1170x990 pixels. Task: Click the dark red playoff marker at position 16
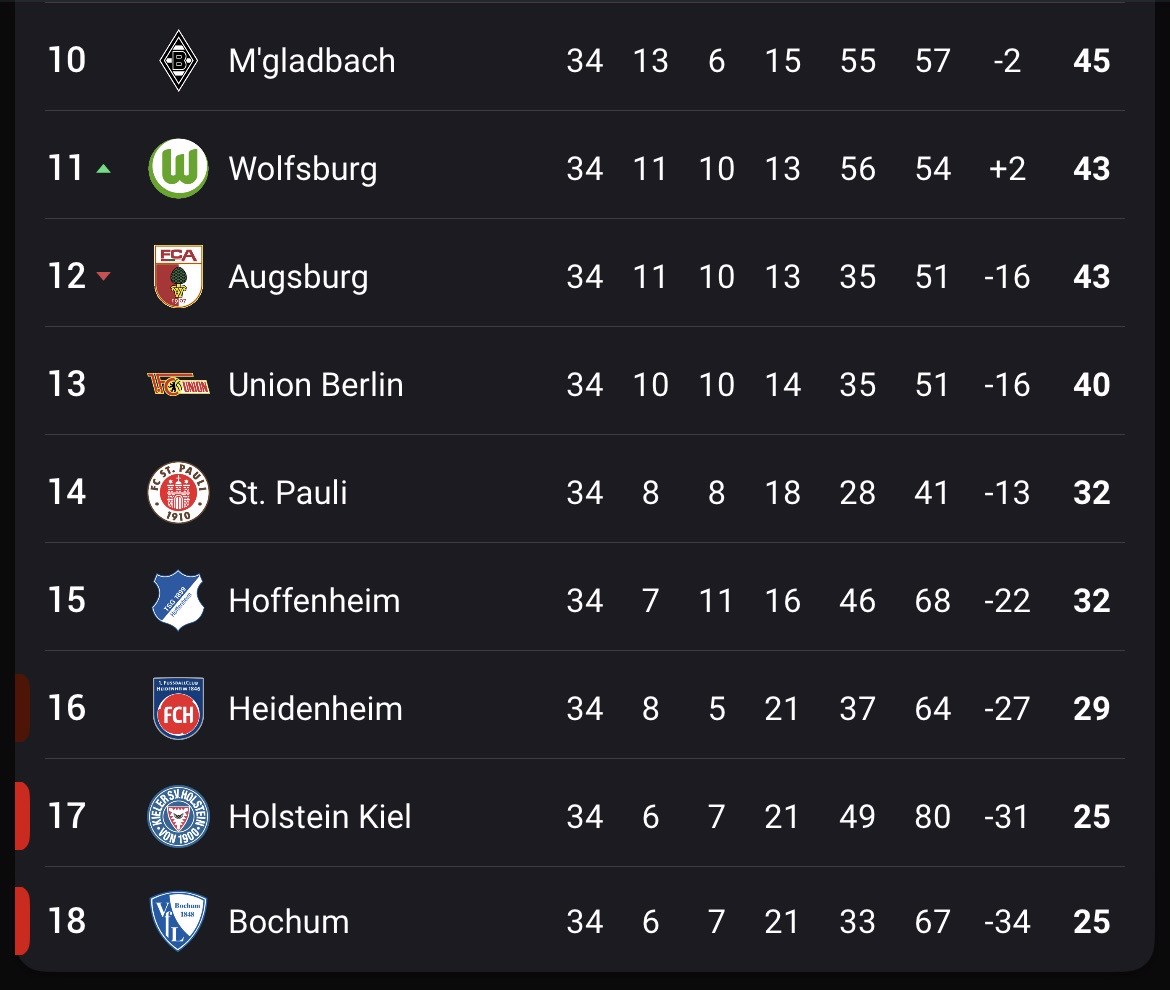22,708
